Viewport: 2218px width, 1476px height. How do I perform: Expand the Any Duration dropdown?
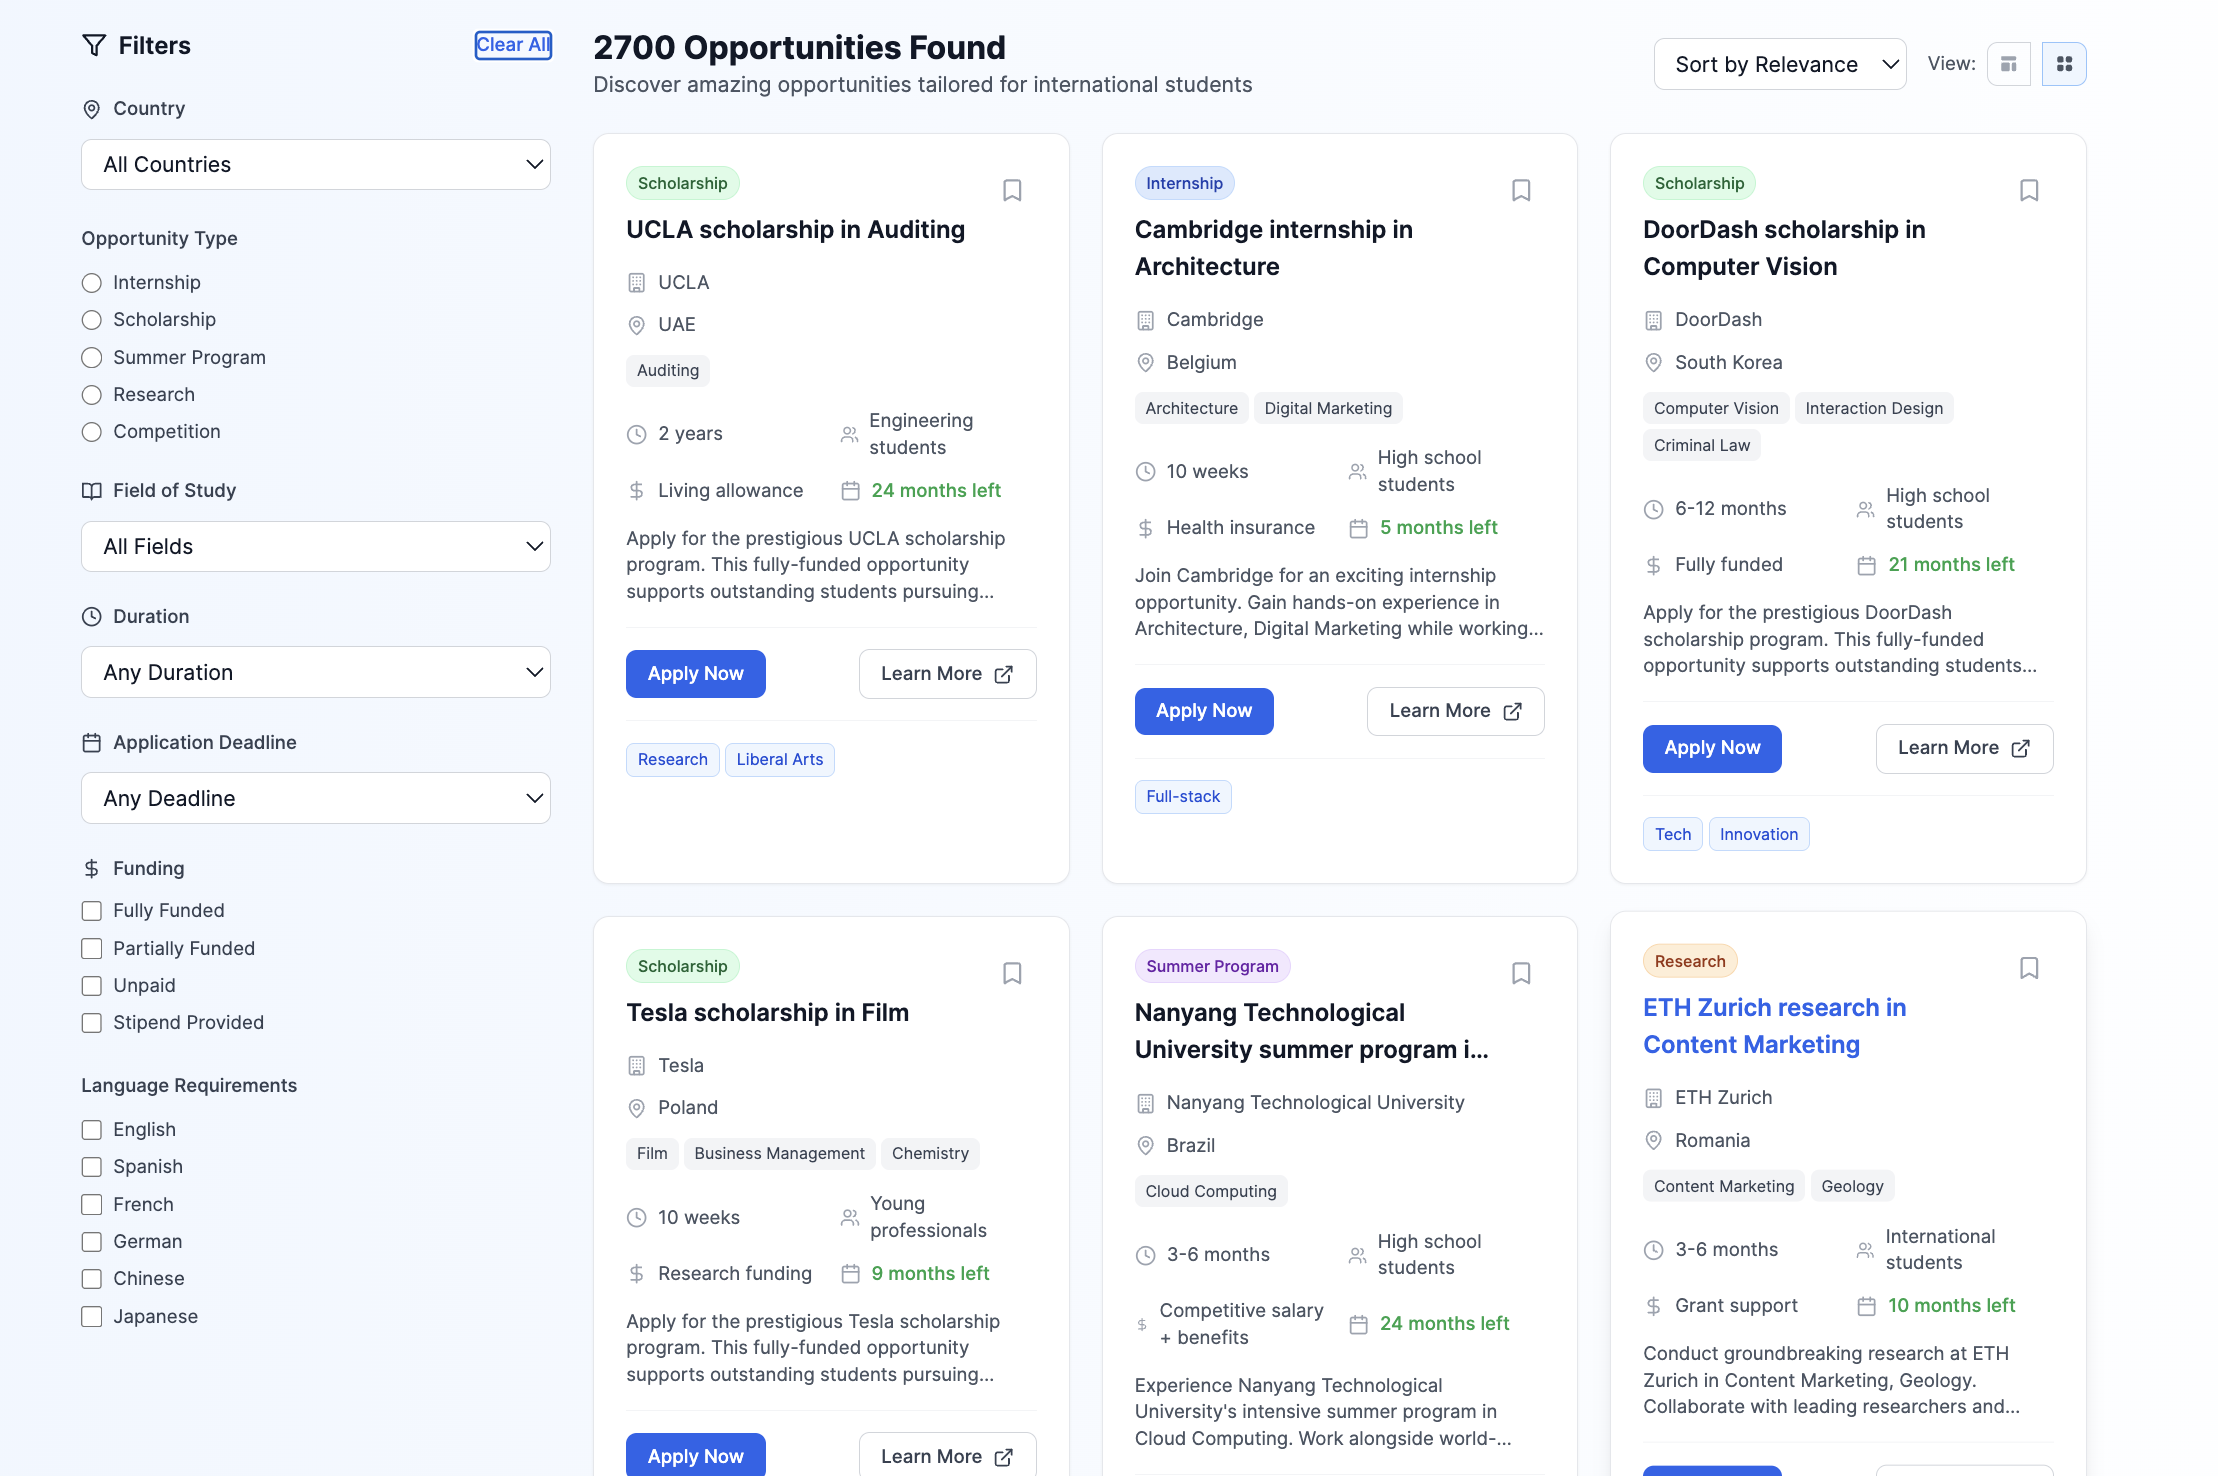point(316,673)
